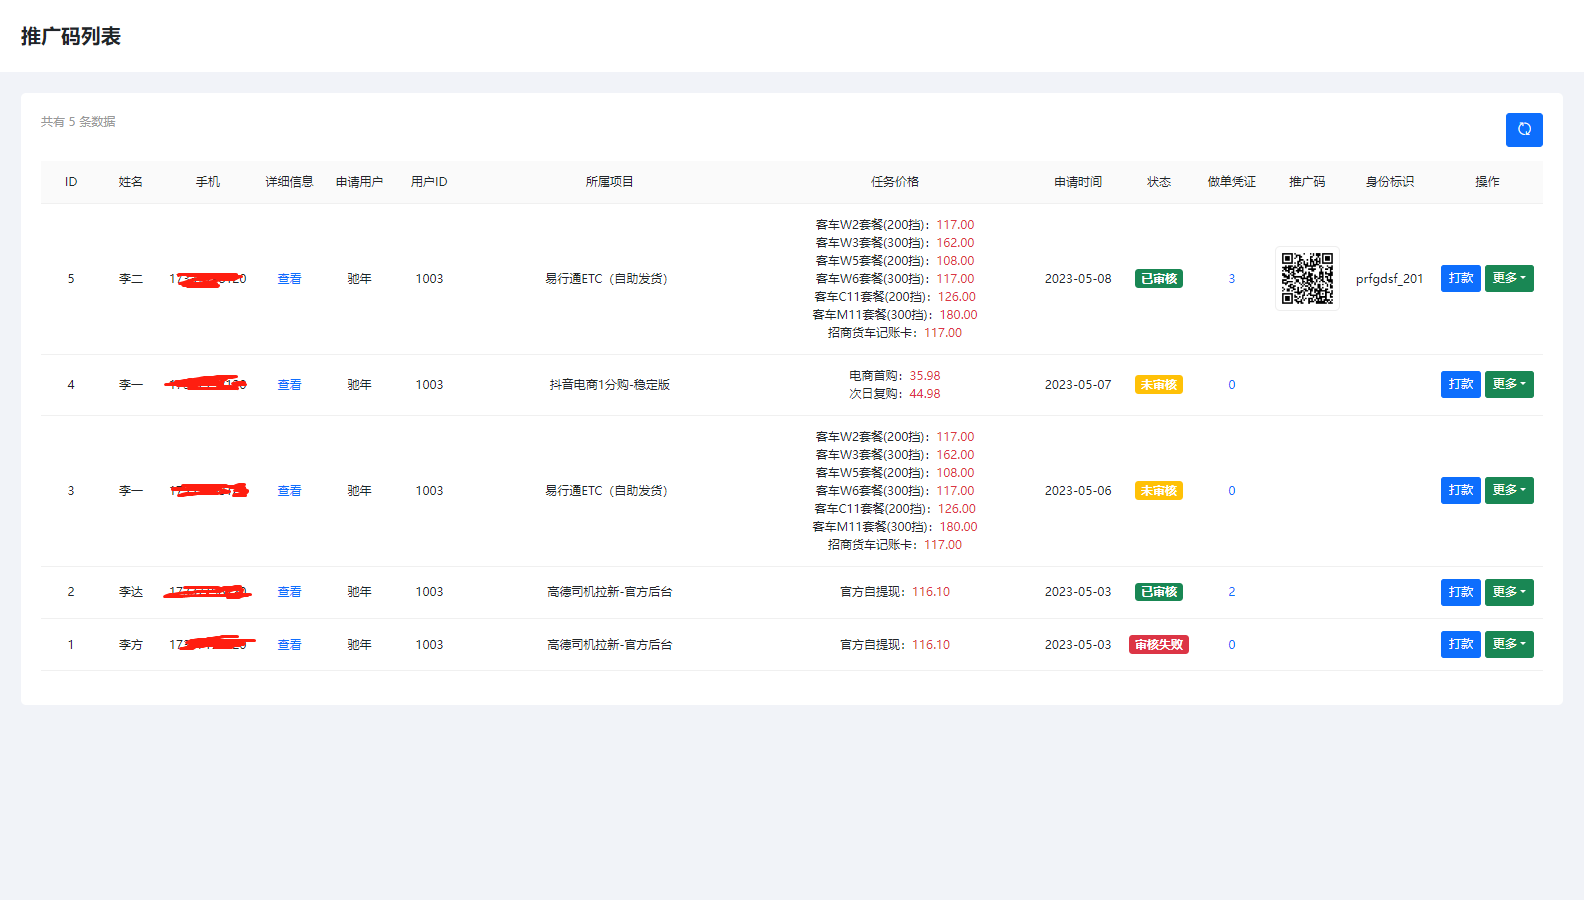1584x900 pixels.
Task: Click 查看 details link for 李二
Action: pos(289,279)
